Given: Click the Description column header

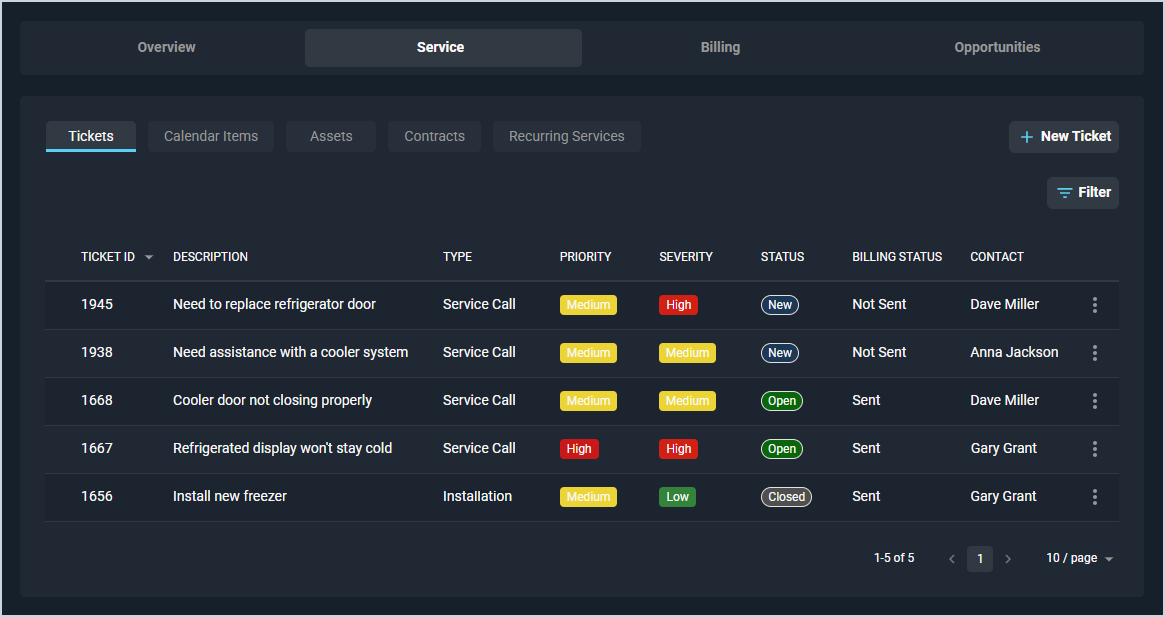Looking at the screenshot, I should pyautogui.click(x=210, y=257).
